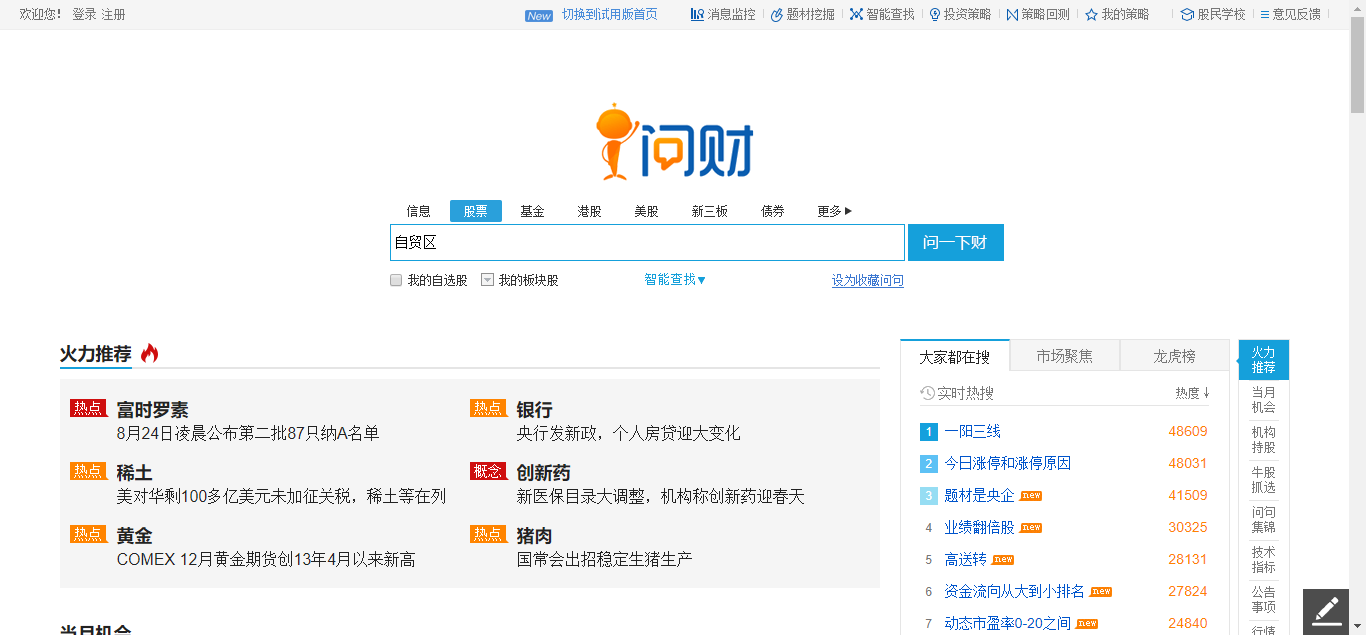Select the 债券 search category
The height and width of the screenshot is (635, 1366).
(773, 211)
